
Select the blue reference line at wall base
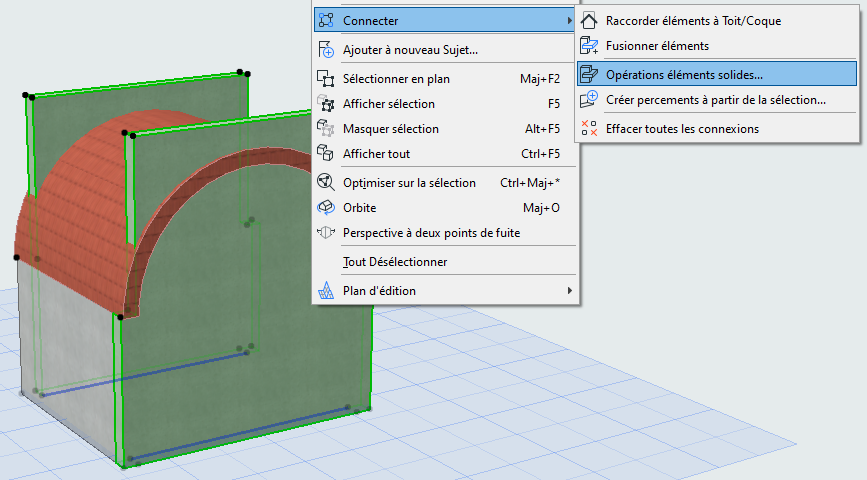(x=240, y=432)
